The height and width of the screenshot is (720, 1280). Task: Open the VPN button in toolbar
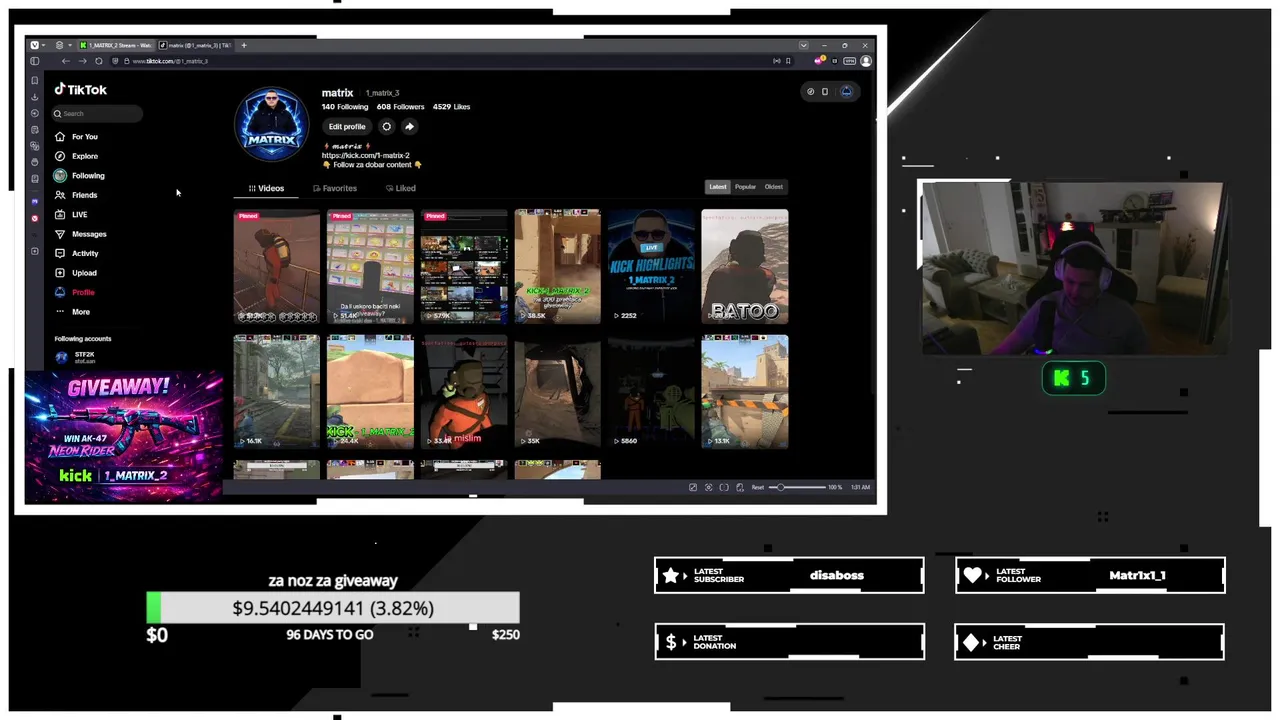click(850, 61)
